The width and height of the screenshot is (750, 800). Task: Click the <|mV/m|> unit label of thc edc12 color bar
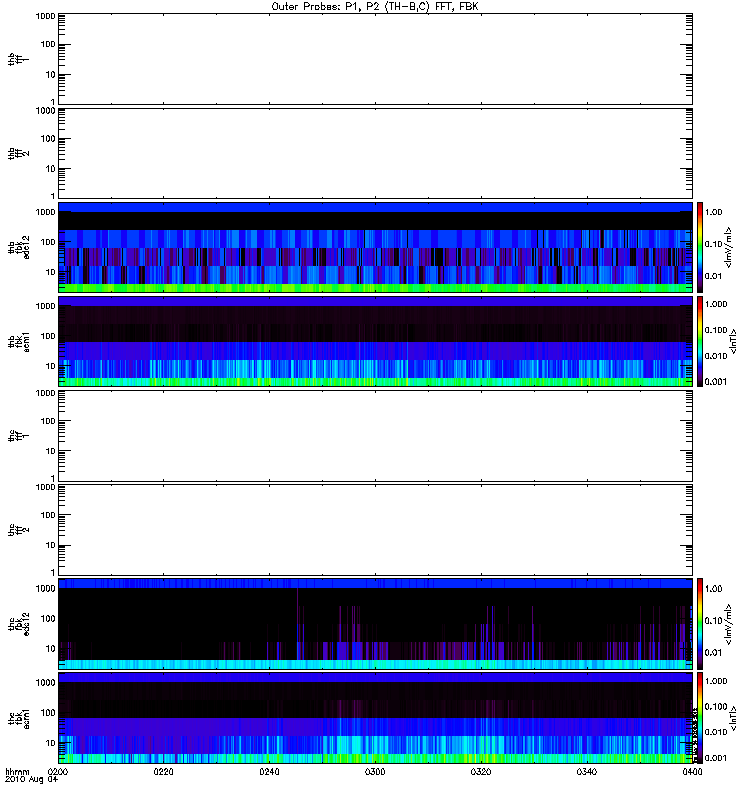tap(728, 624)
